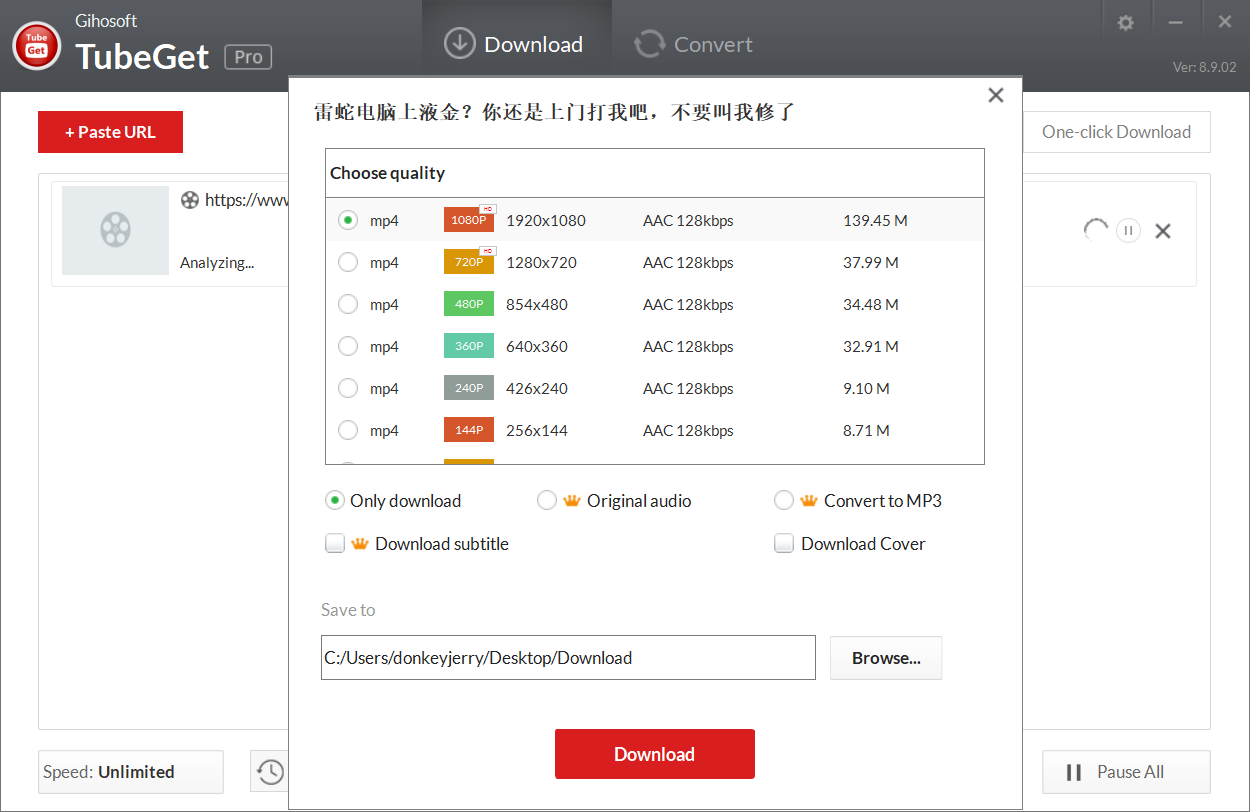Click the red Download button

tap(654, 754)
